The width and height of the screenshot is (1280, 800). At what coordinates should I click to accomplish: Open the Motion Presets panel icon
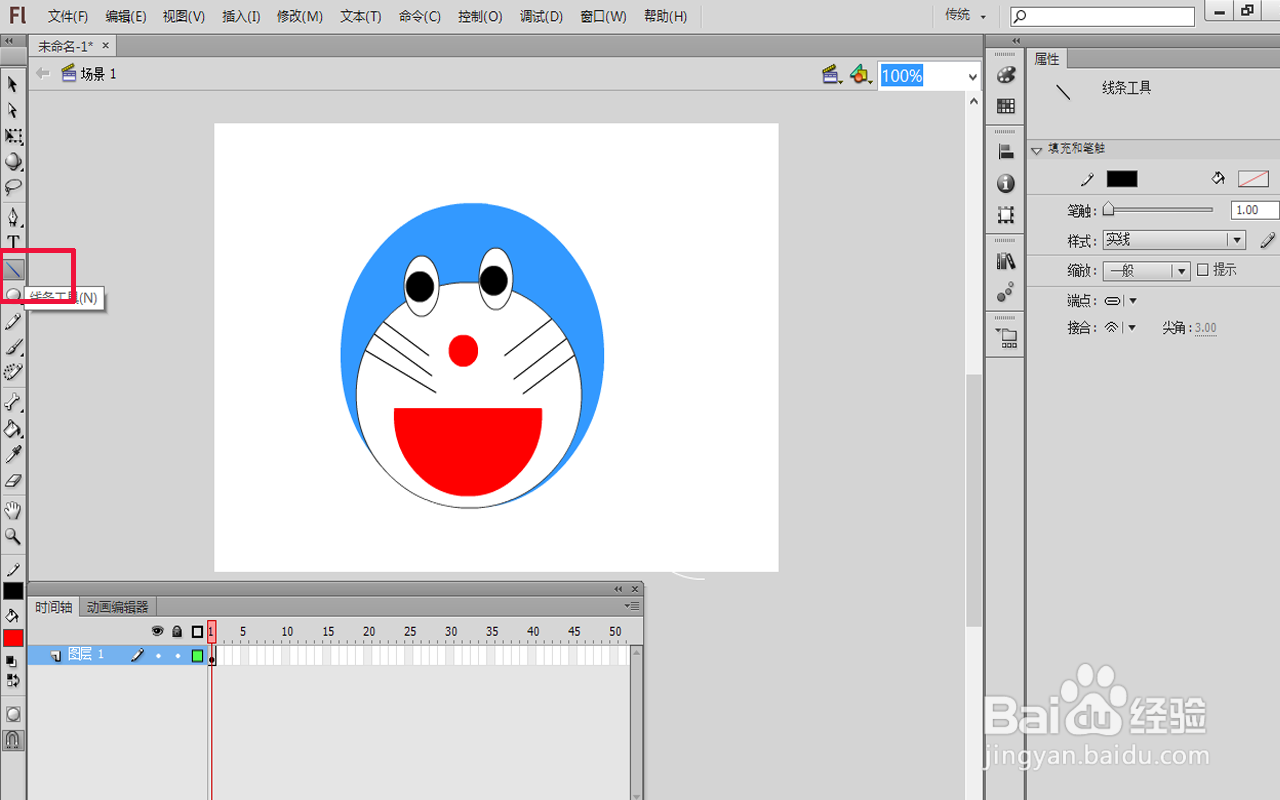pyautogui.click(x=1006, y=292)
